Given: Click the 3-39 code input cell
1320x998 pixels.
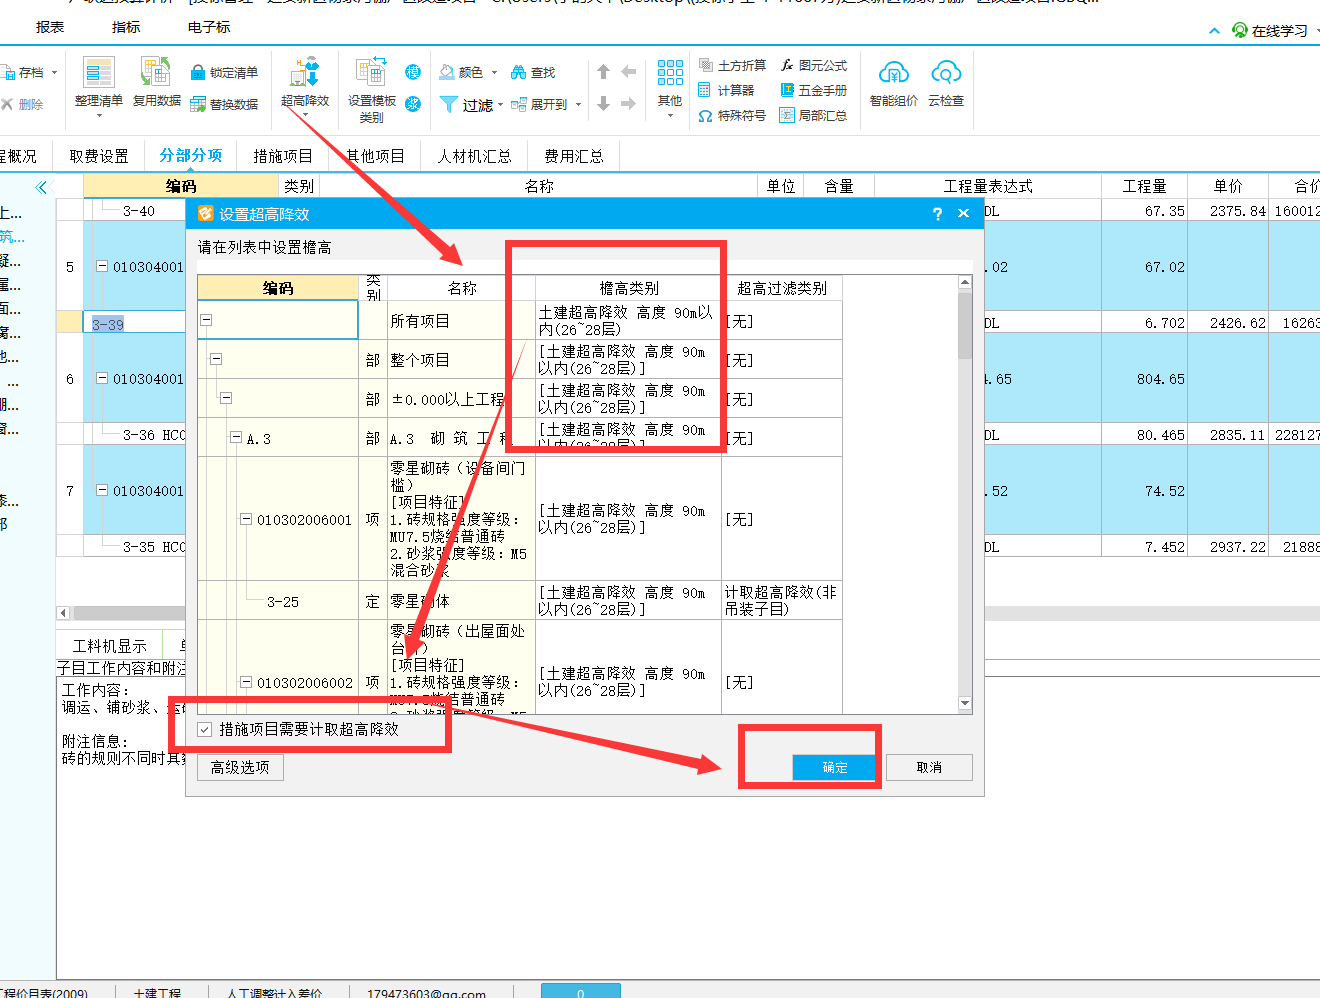Looking at the screenshot, I should tap(135, 324).
